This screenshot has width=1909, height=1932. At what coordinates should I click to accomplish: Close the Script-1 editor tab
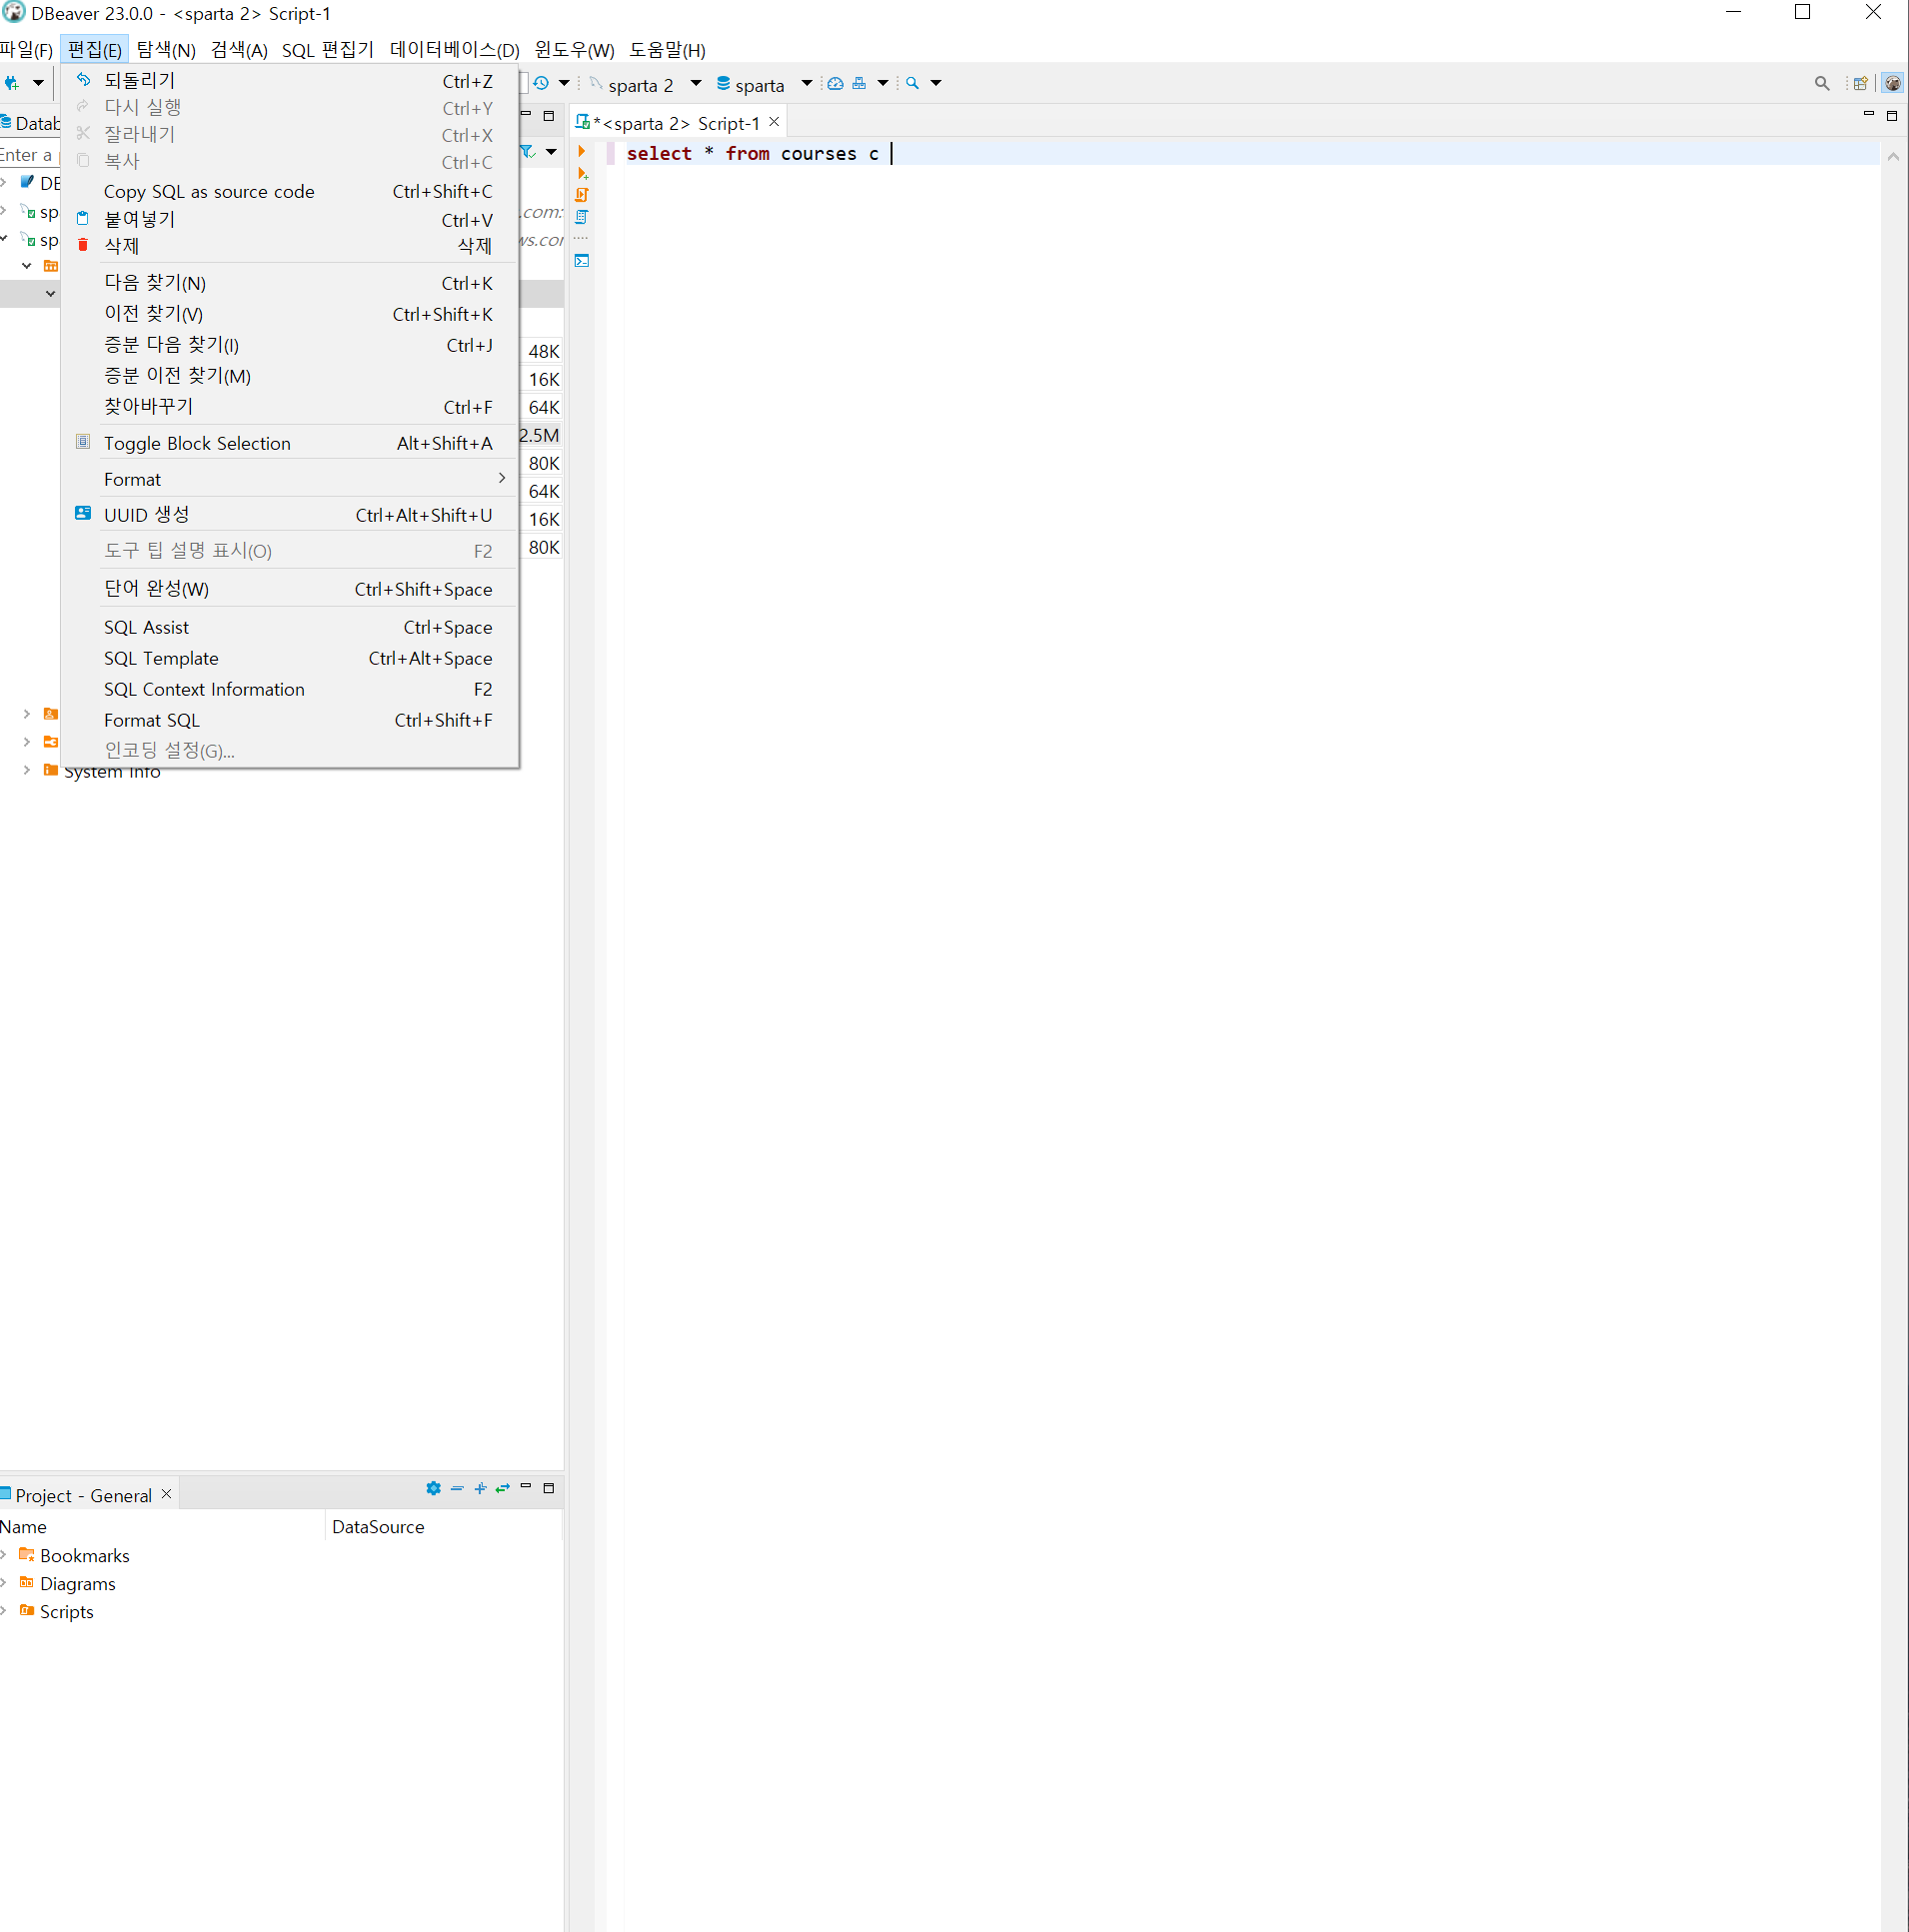click(774, 122)
